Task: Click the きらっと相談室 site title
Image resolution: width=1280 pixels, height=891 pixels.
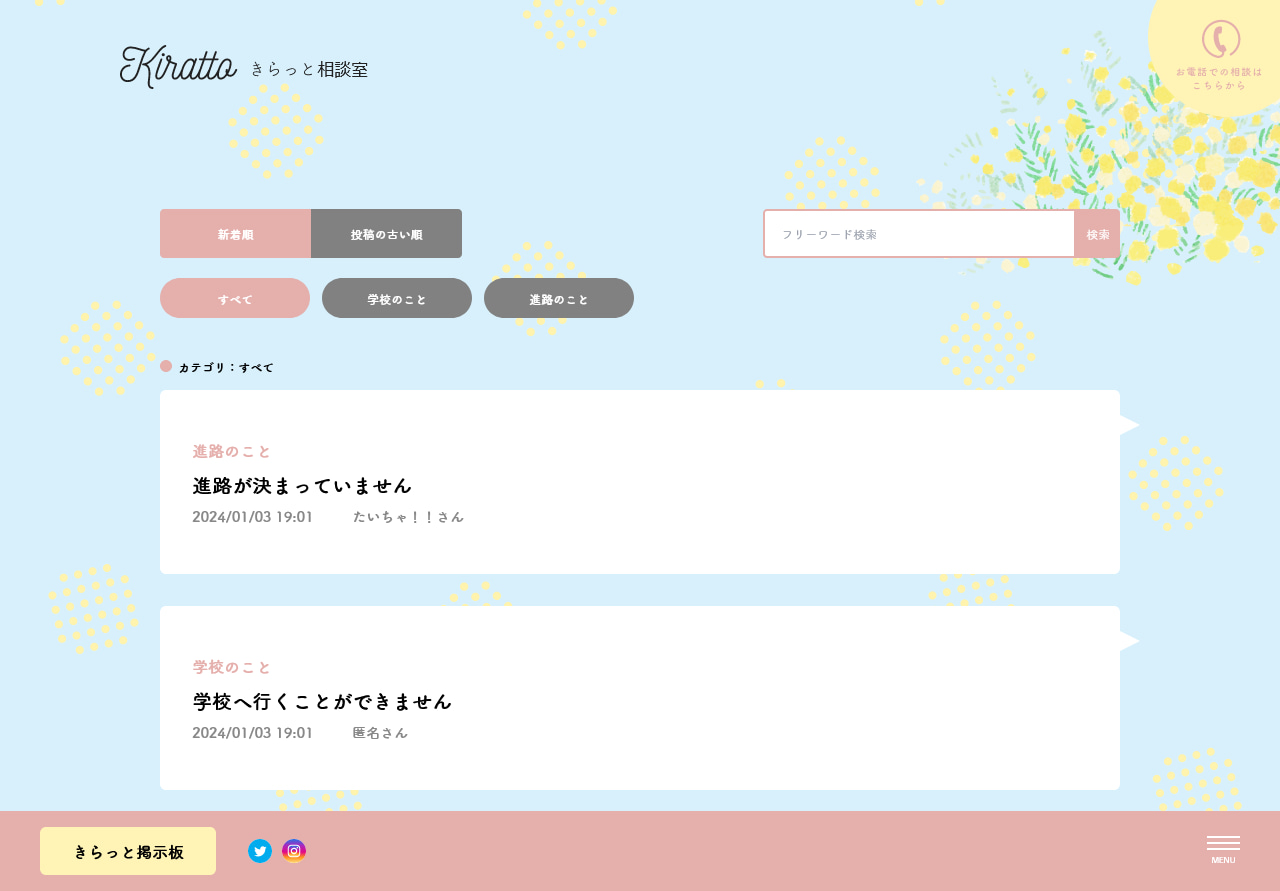Action: (309, 69)
